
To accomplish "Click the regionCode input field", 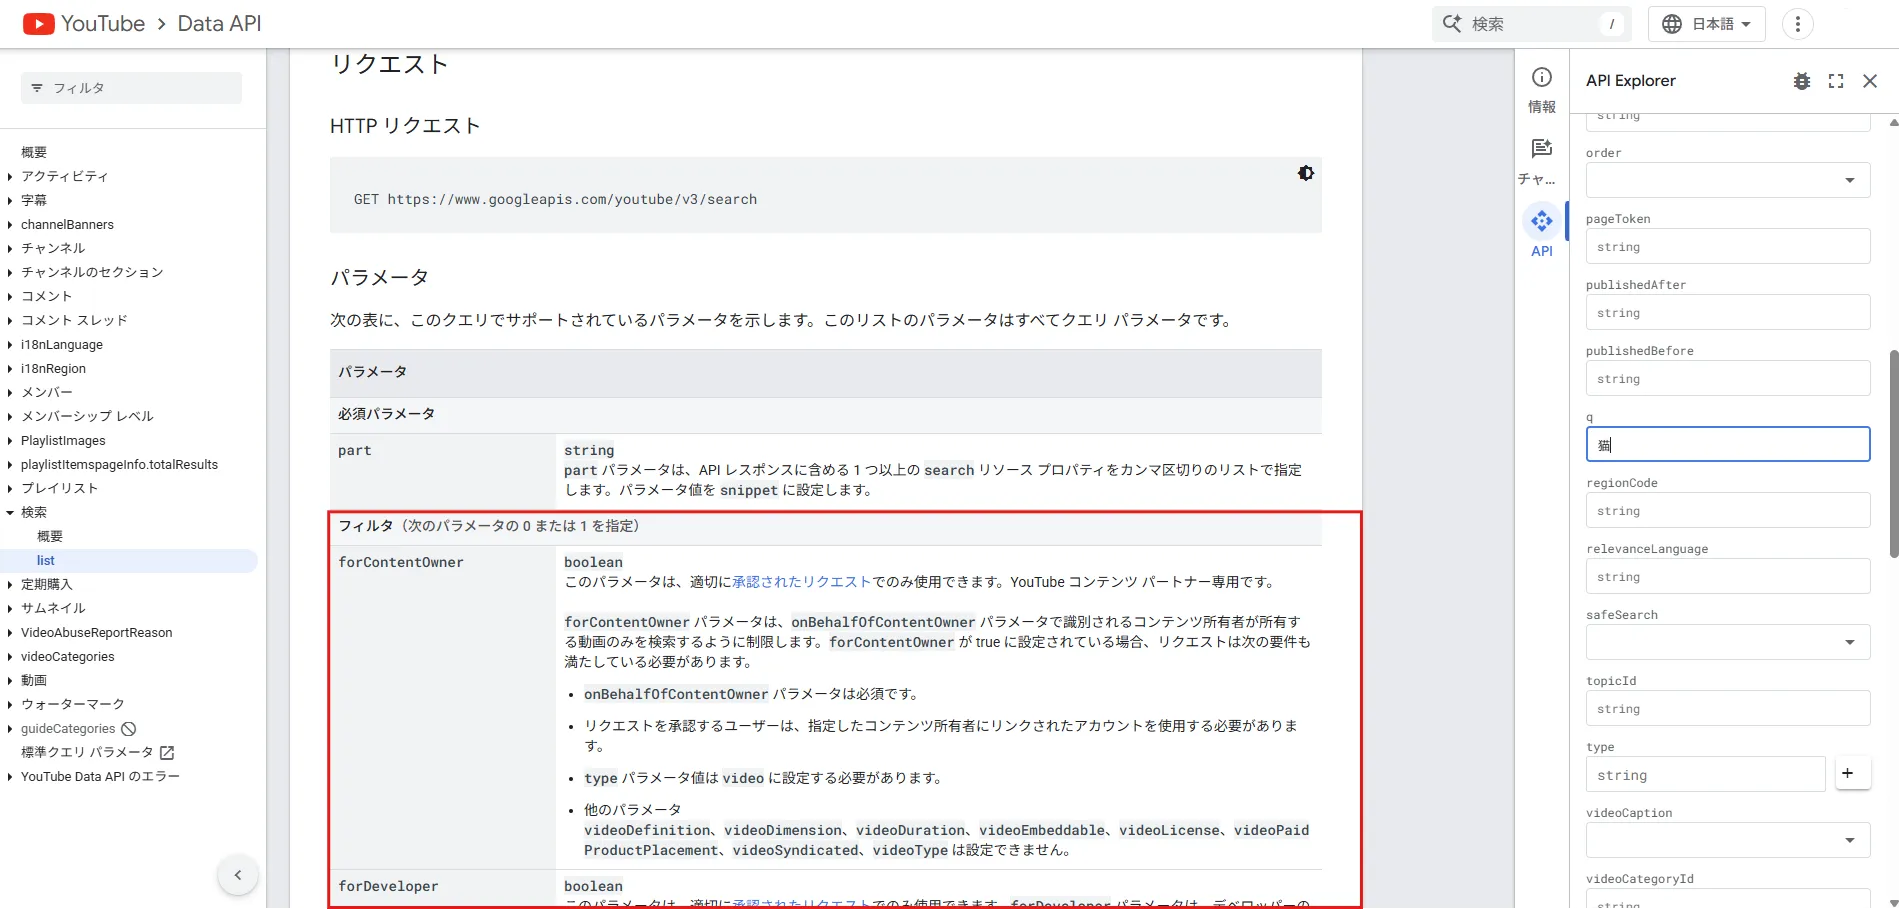I will [1728, 510].
